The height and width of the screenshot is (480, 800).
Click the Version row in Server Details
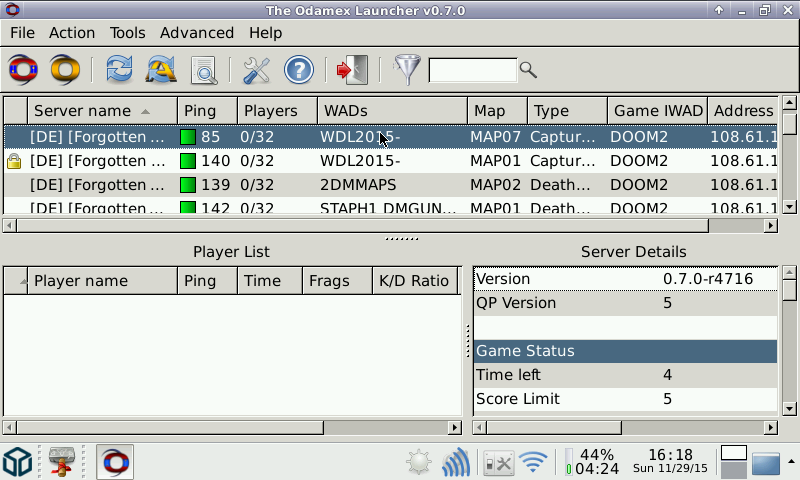626,279
